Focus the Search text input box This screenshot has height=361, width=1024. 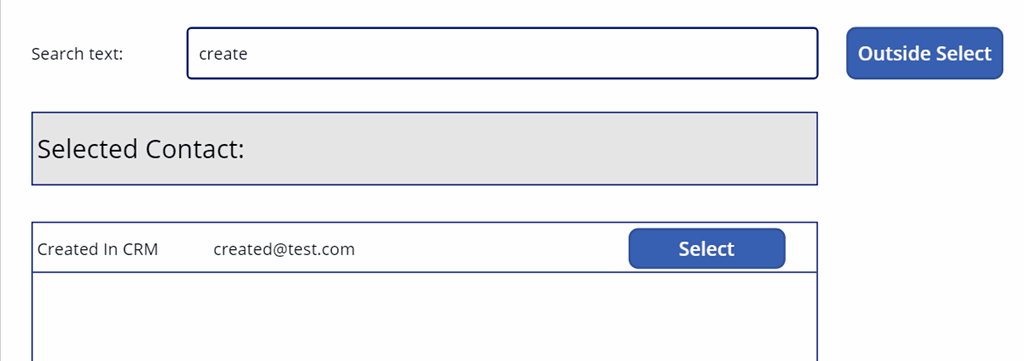pos(502,53)
